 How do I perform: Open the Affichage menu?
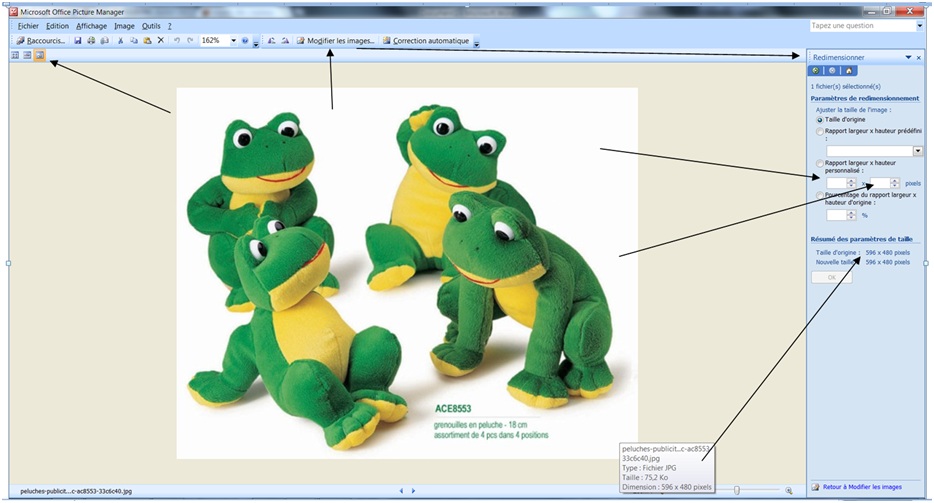pos(92,26)
